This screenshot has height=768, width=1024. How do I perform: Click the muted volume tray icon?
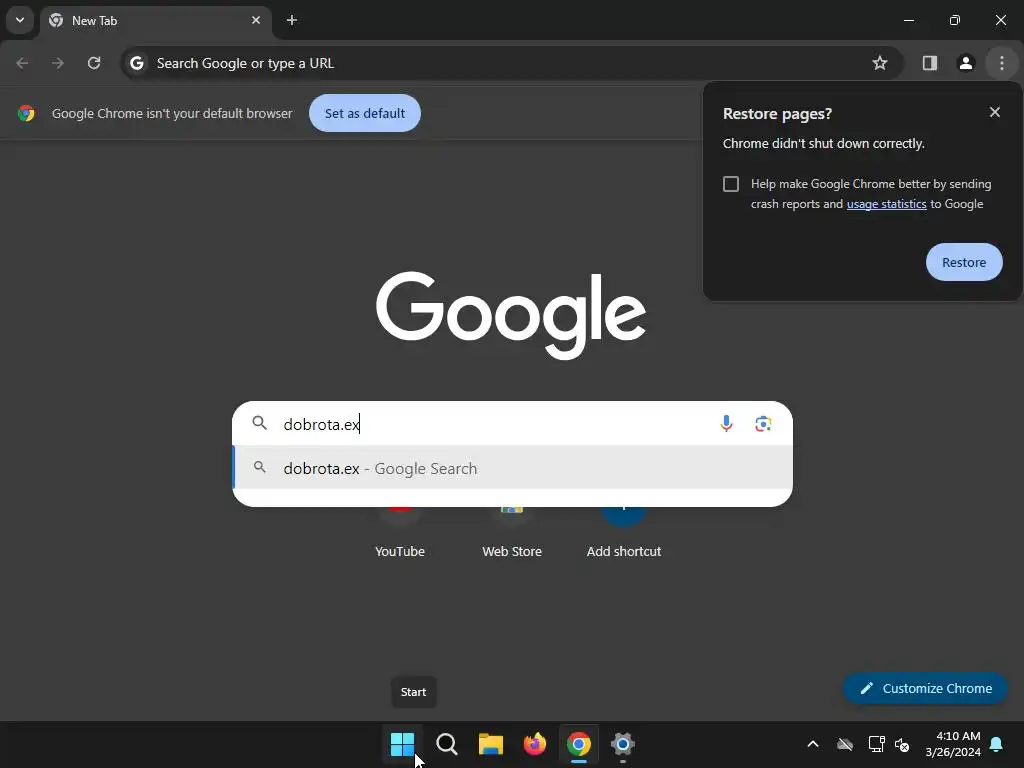pyautogui.click(x=902, y=744)
